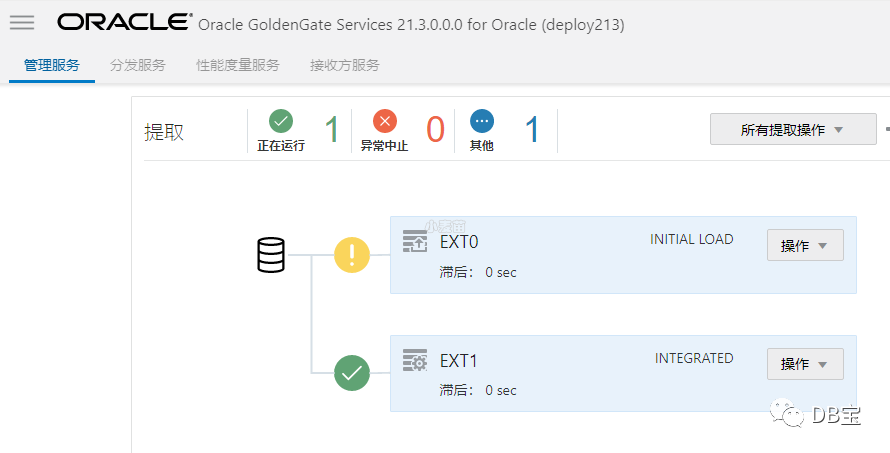Go to the 接收方服务 tab

345,65
